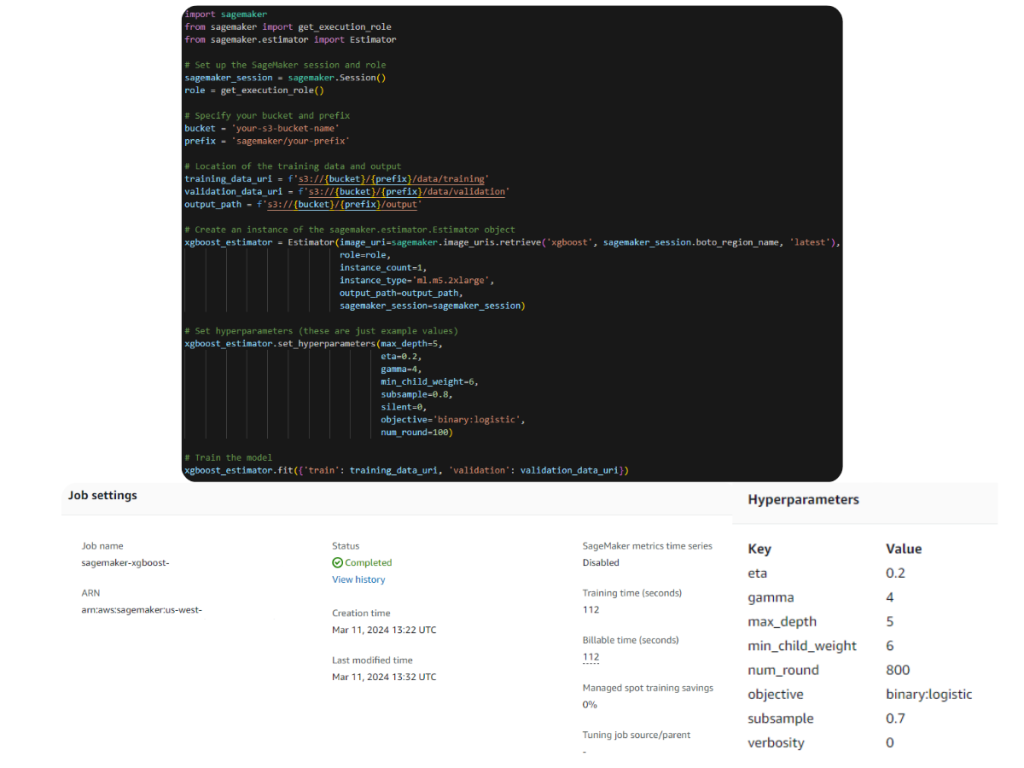Viewport: 1024px width, 768px height.
Task: Click the Key column header
Action: point(760,549)
